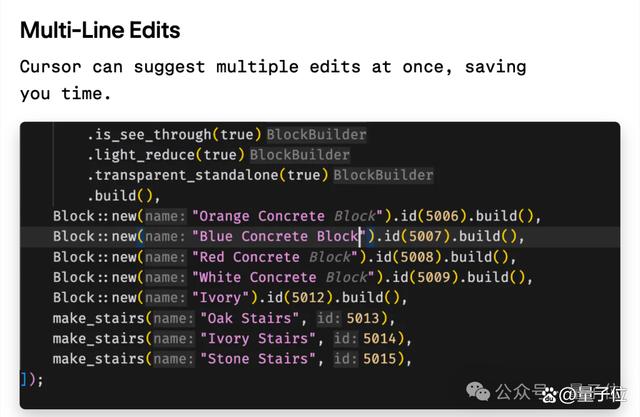Click the "Red Concrete Block" string
This screenshot has width=640, height=417.
(x=273, y=257)
